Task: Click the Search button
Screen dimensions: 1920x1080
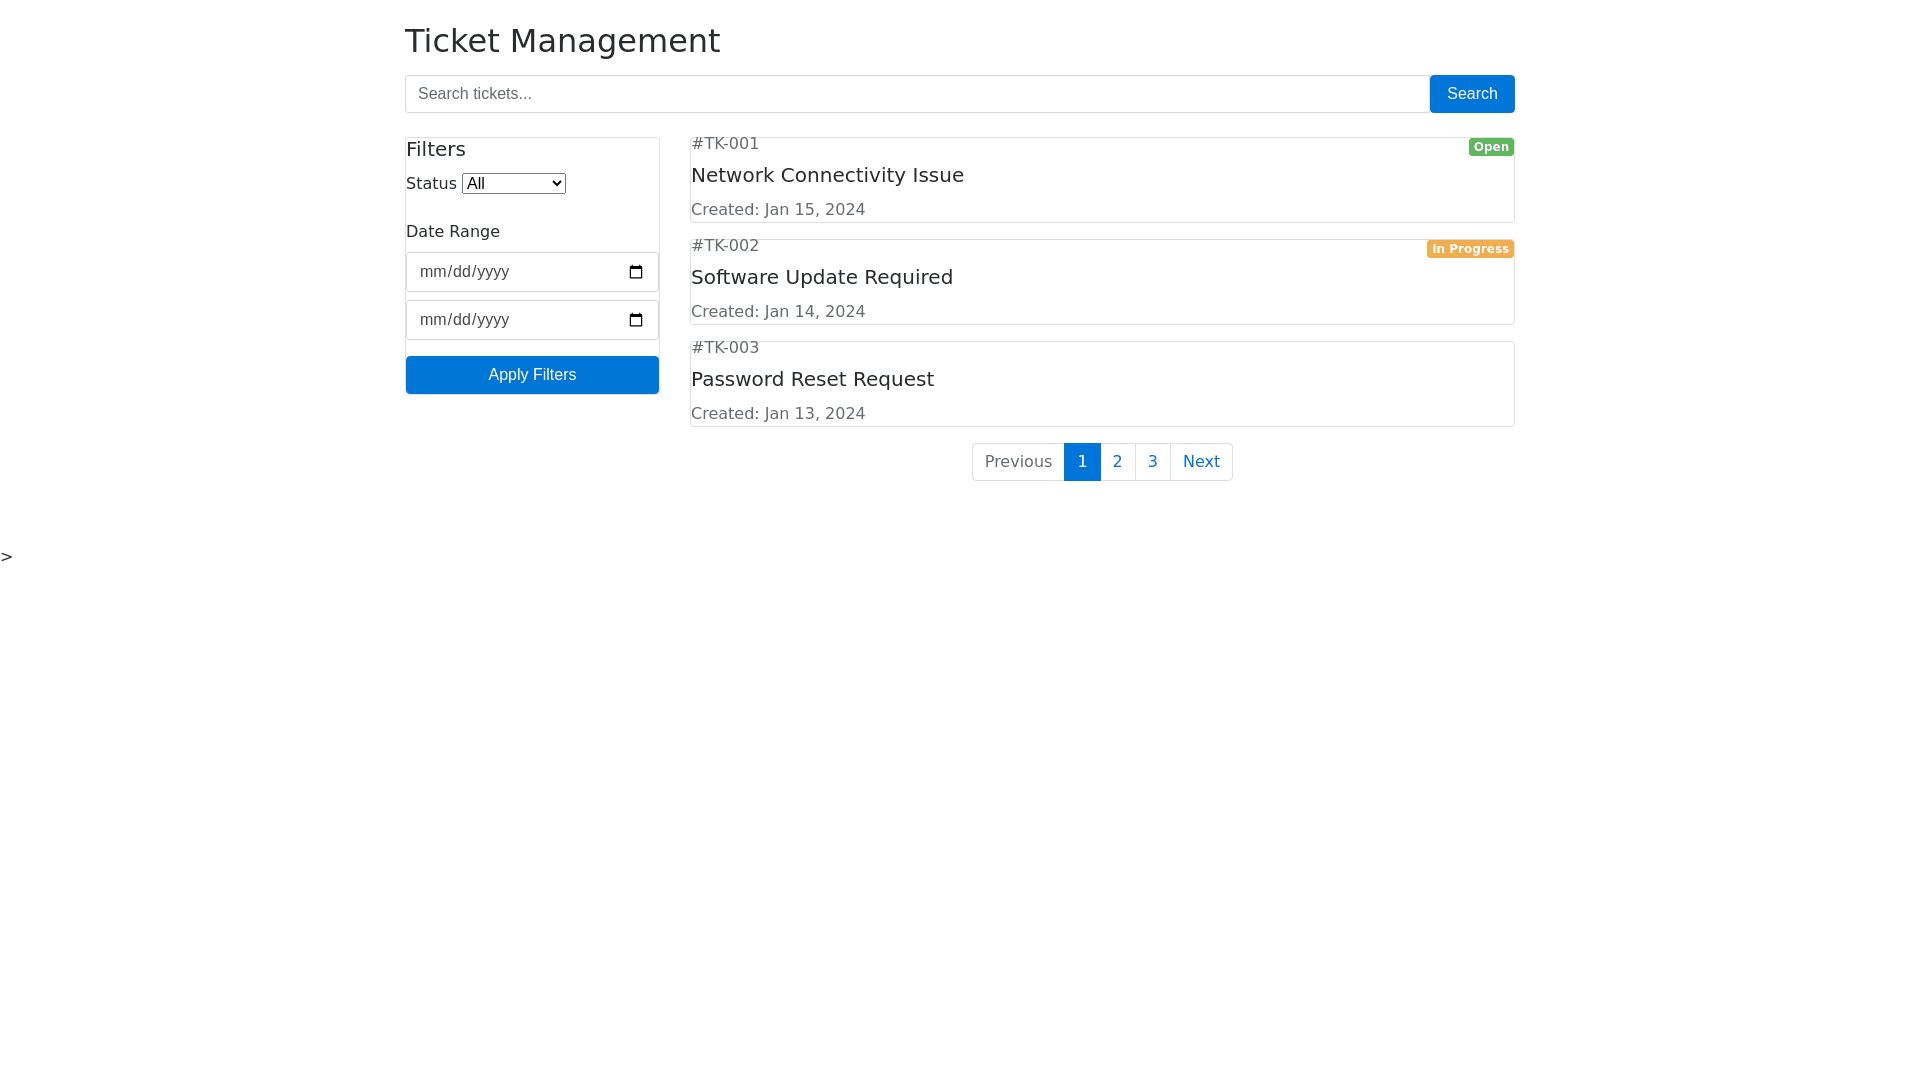Action: pyautogui.click(x=1471, y=94)
